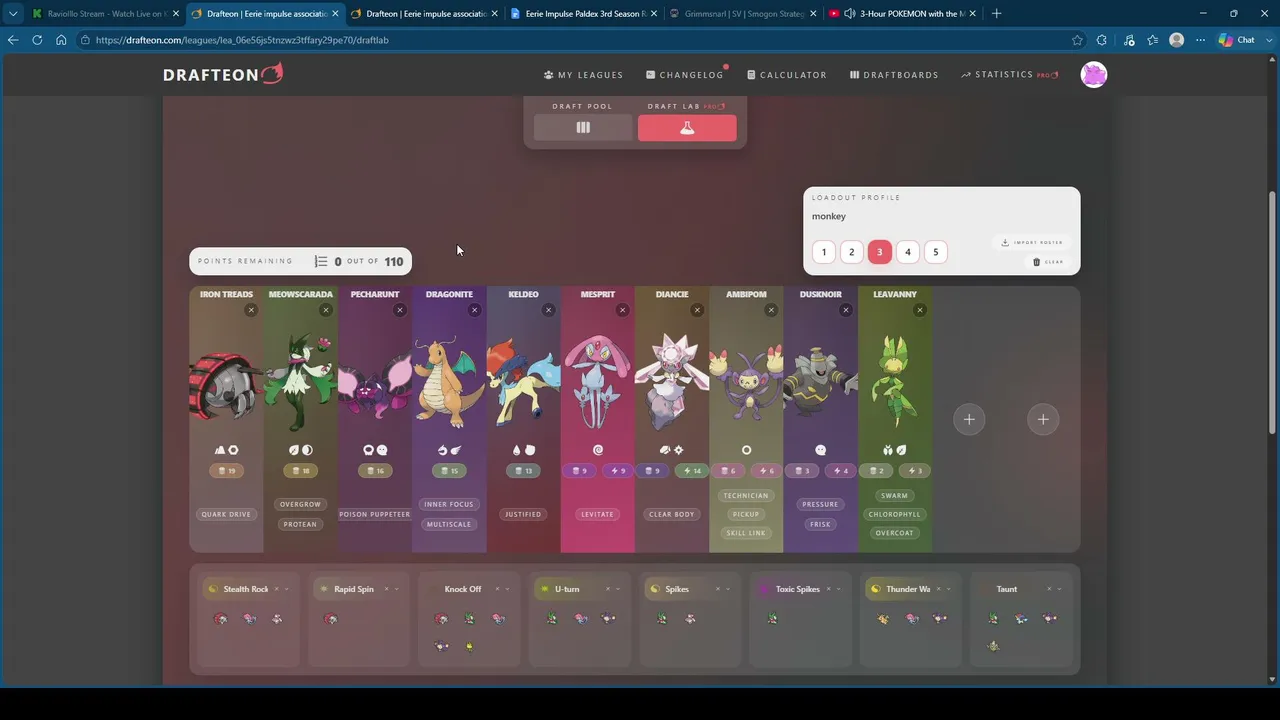Expand the U-turn card chevron

(617, 589)
